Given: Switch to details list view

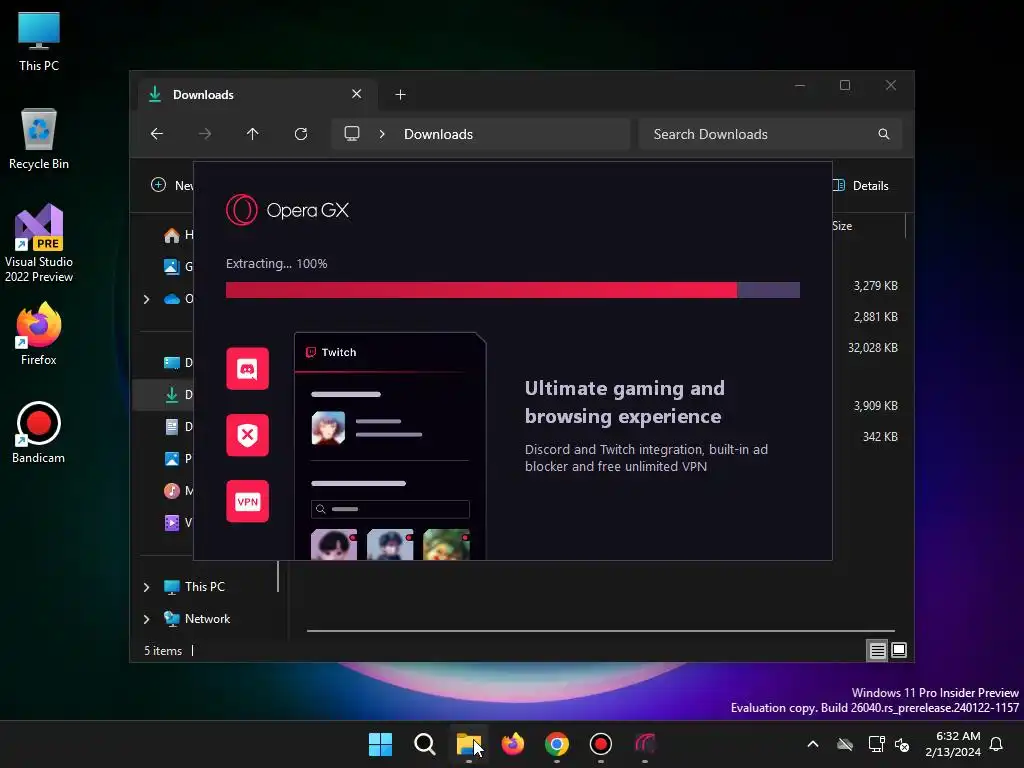Looking at the screenshot, I should coord(877,650).
